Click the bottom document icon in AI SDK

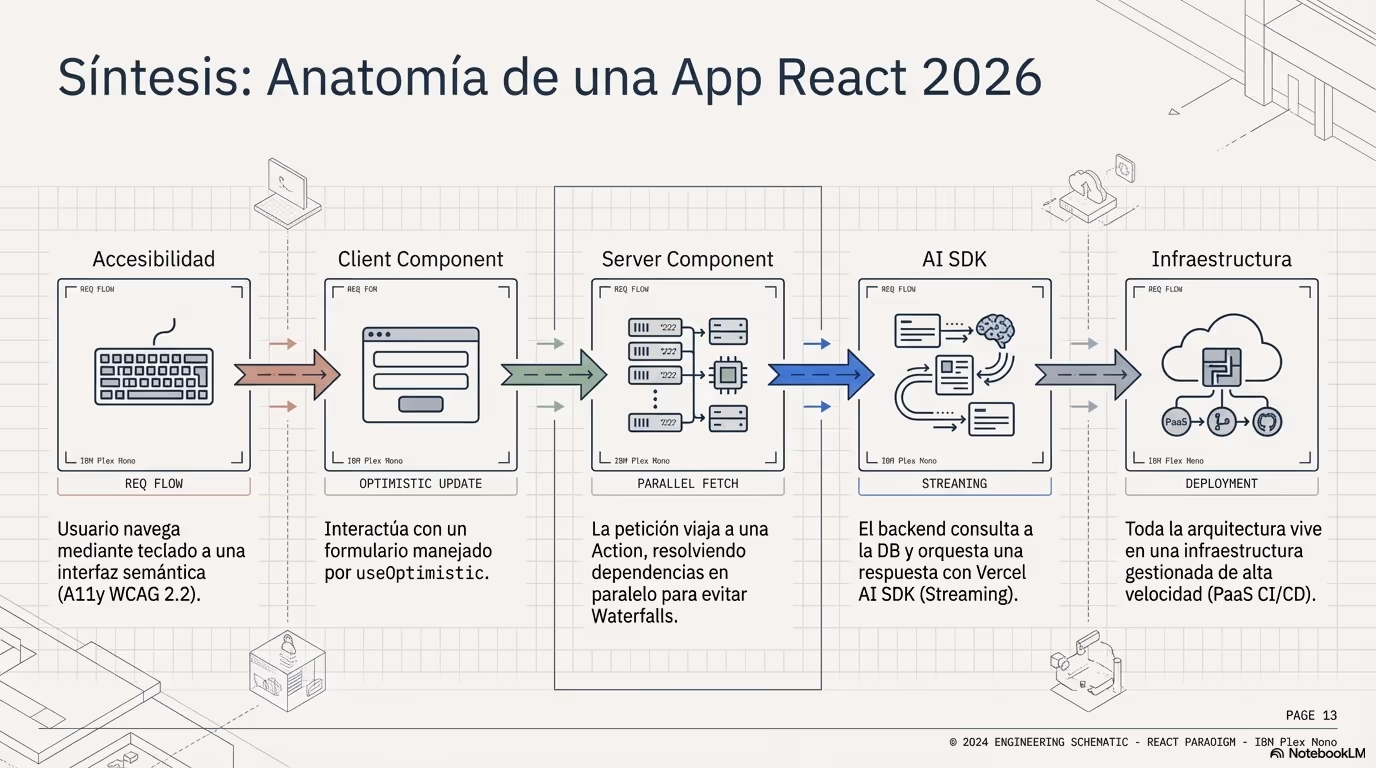tap(991, 419)
